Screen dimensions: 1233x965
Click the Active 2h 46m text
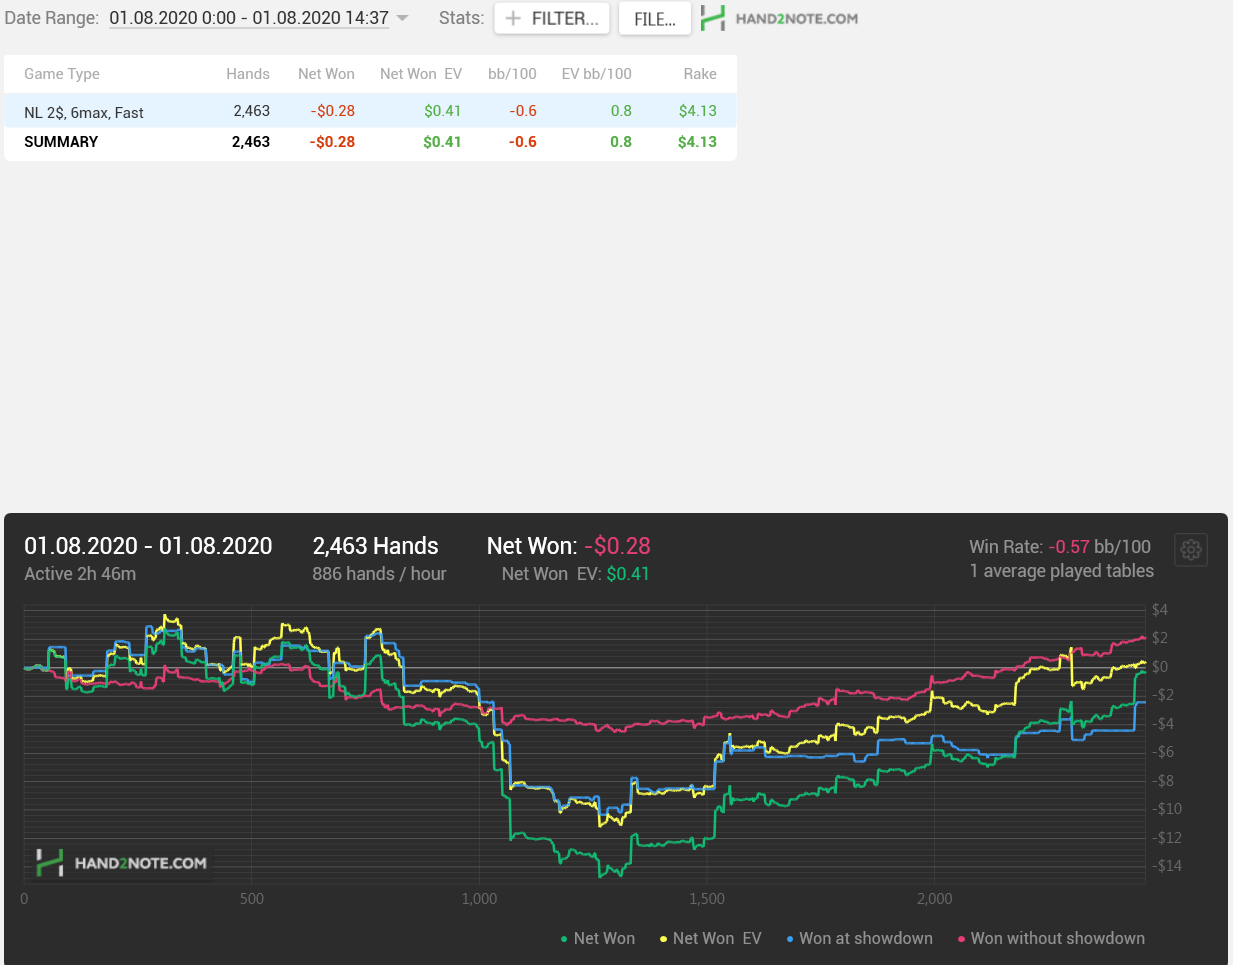point(80,574)
